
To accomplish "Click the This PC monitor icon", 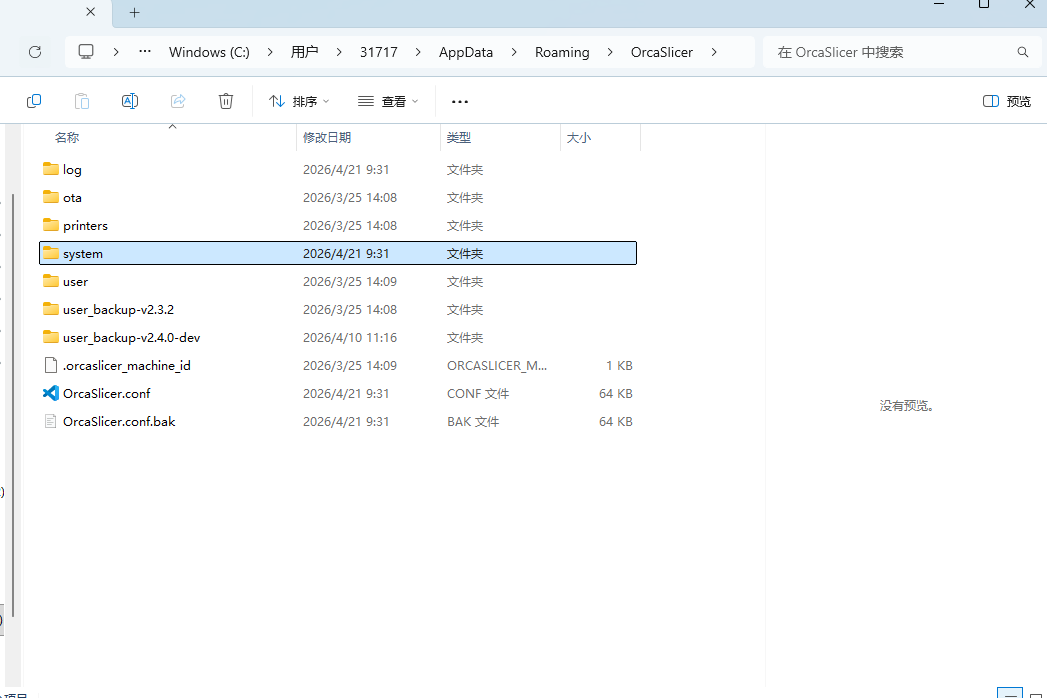I will (x=85, y=51).
